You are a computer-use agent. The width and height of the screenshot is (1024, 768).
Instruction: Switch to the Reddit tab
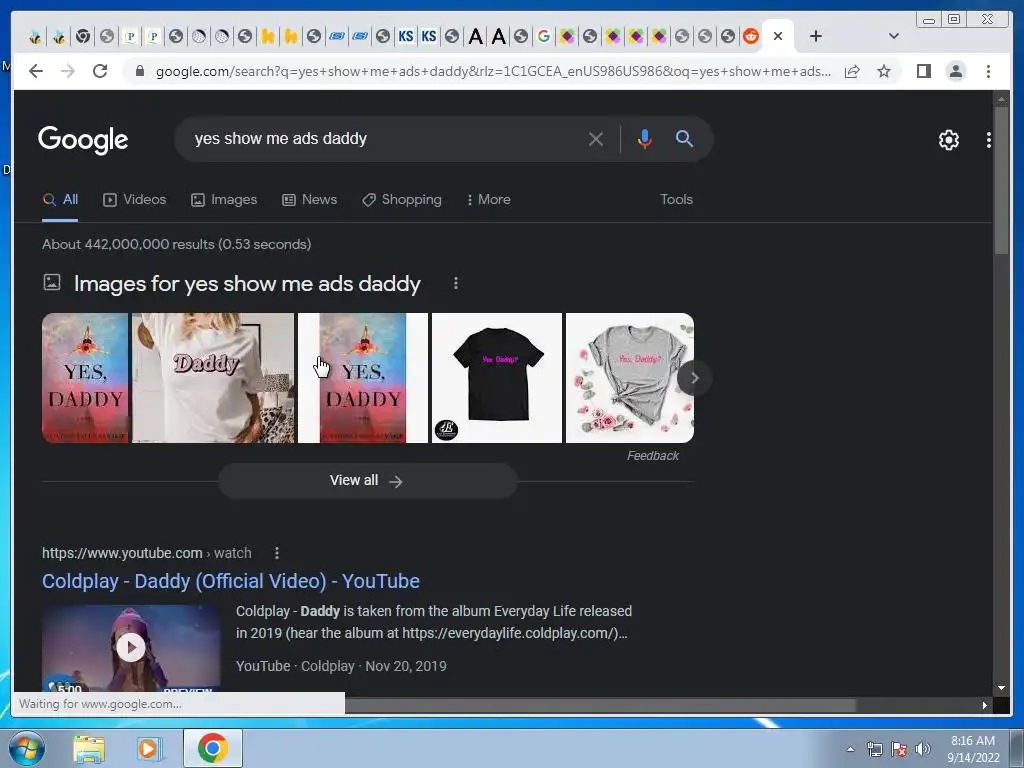(x=750, y=36)
